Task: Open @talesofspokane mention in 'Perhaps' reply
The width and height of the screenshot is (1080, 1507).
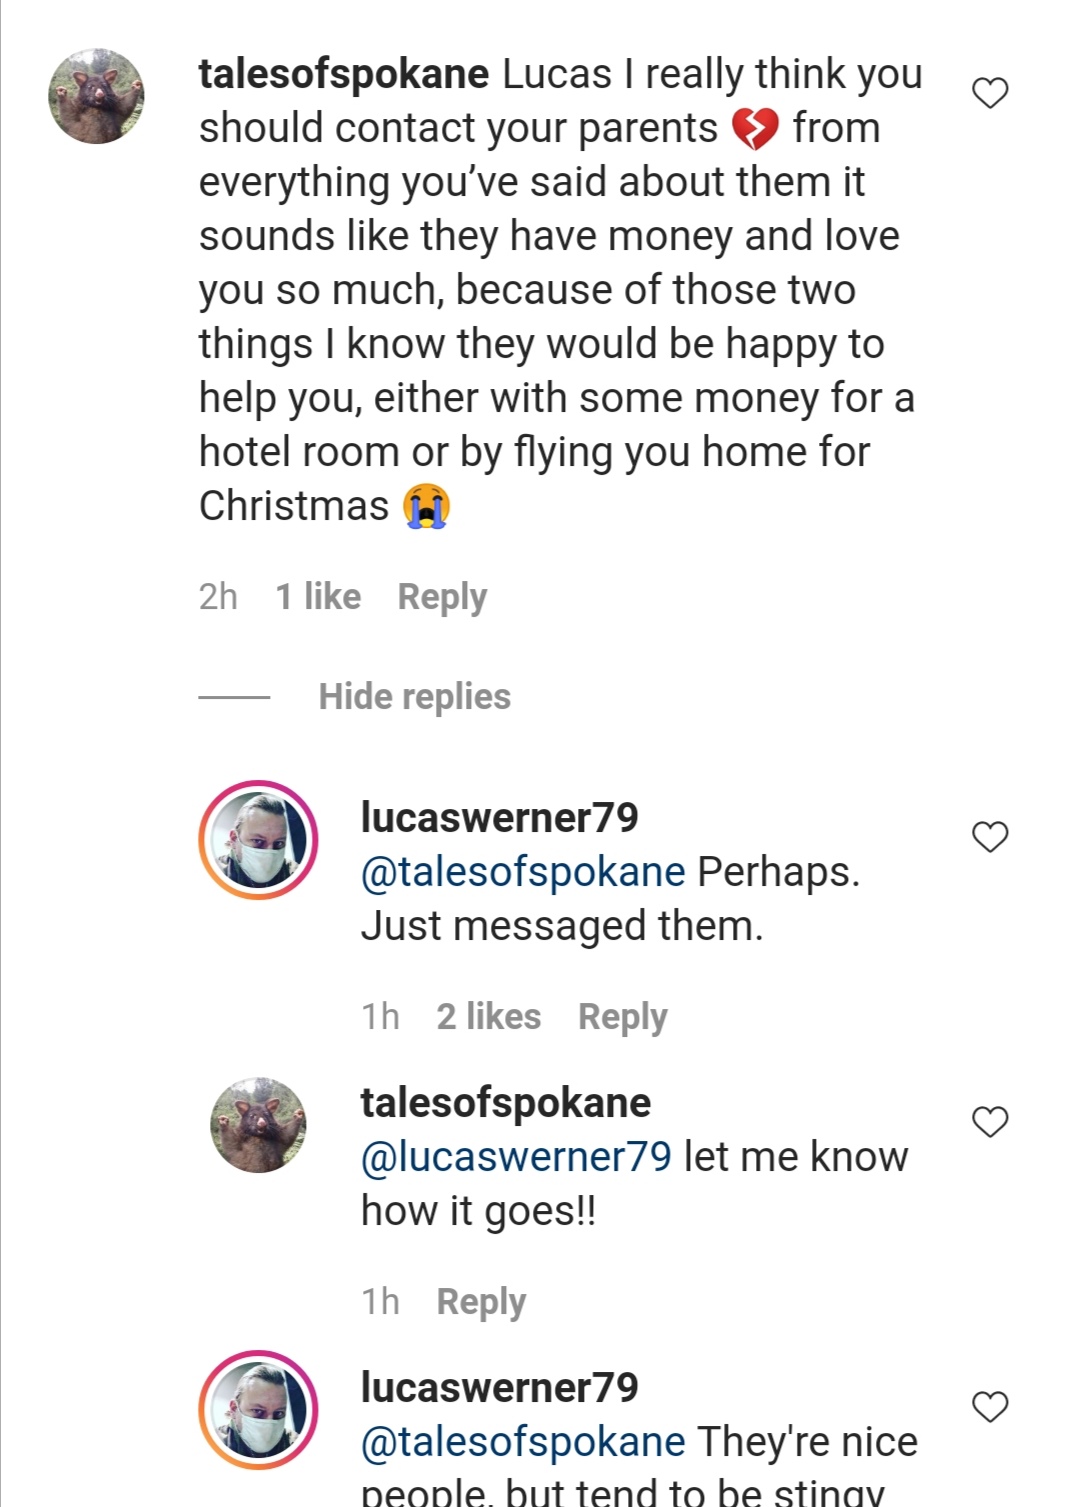Action: 523,873
